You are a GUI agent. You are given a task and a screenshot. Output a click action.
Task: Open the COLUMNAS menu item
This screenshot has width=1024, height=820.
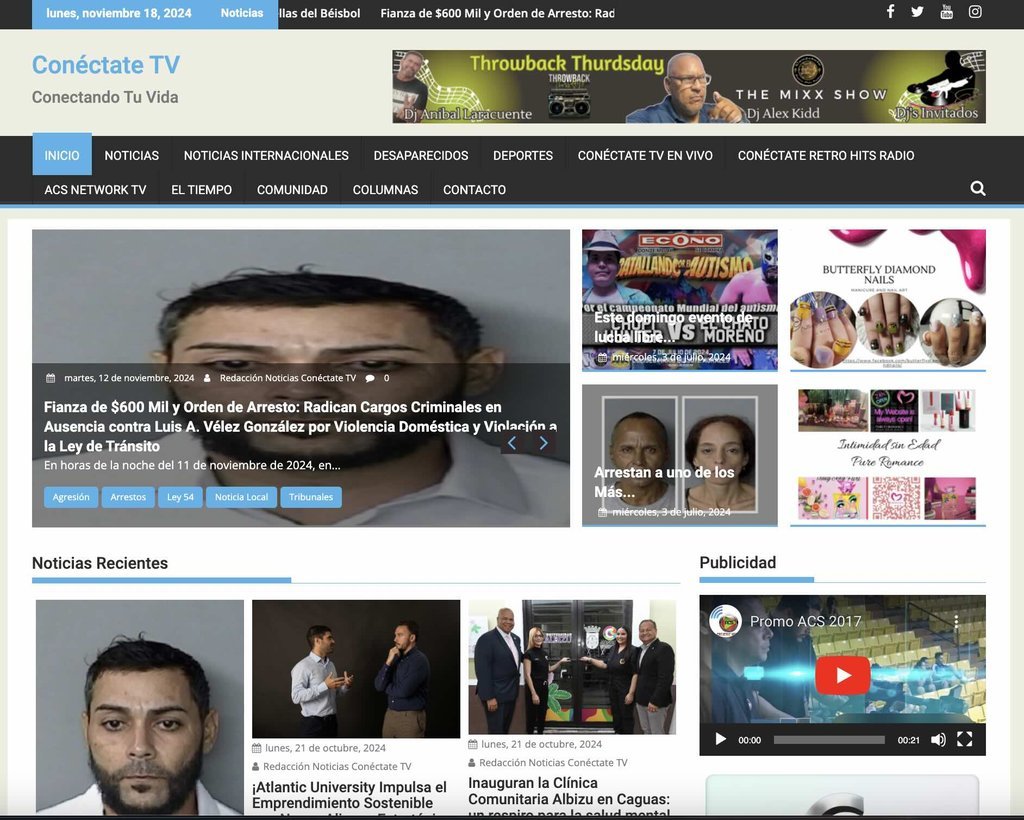385,190
